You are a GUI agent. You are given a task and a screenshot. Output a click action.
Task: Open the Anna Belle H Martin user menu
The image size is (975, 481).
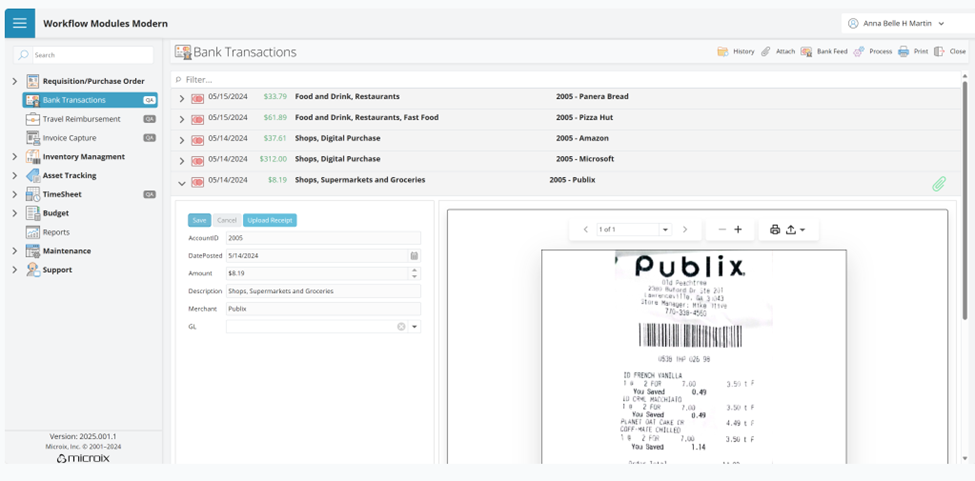(895, 23)
